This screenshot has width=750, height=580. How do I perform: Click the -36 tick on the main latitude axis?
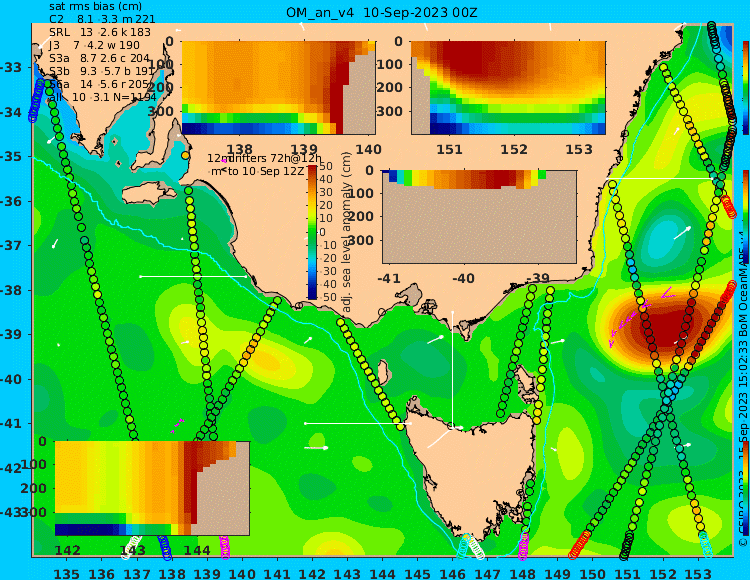coord(11,201)
